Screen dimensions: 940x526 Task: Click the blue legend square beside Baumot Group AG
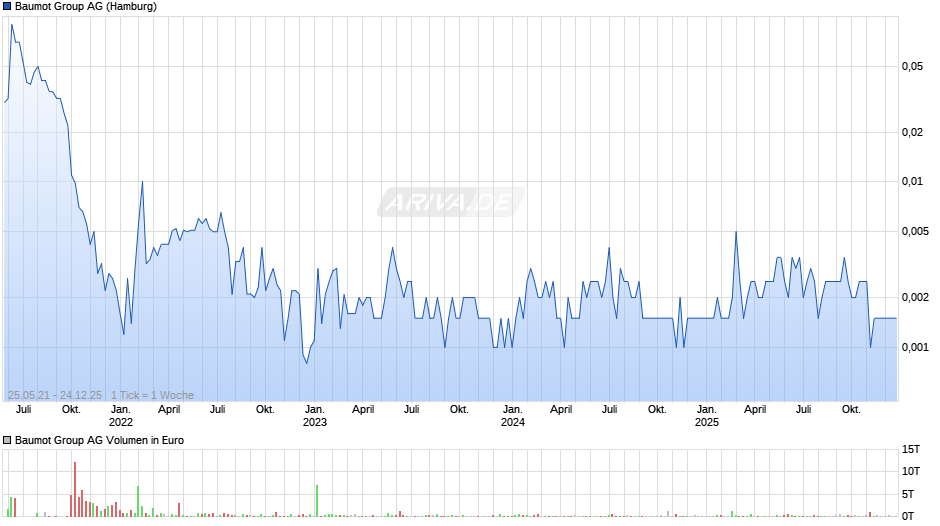(7, 7)
